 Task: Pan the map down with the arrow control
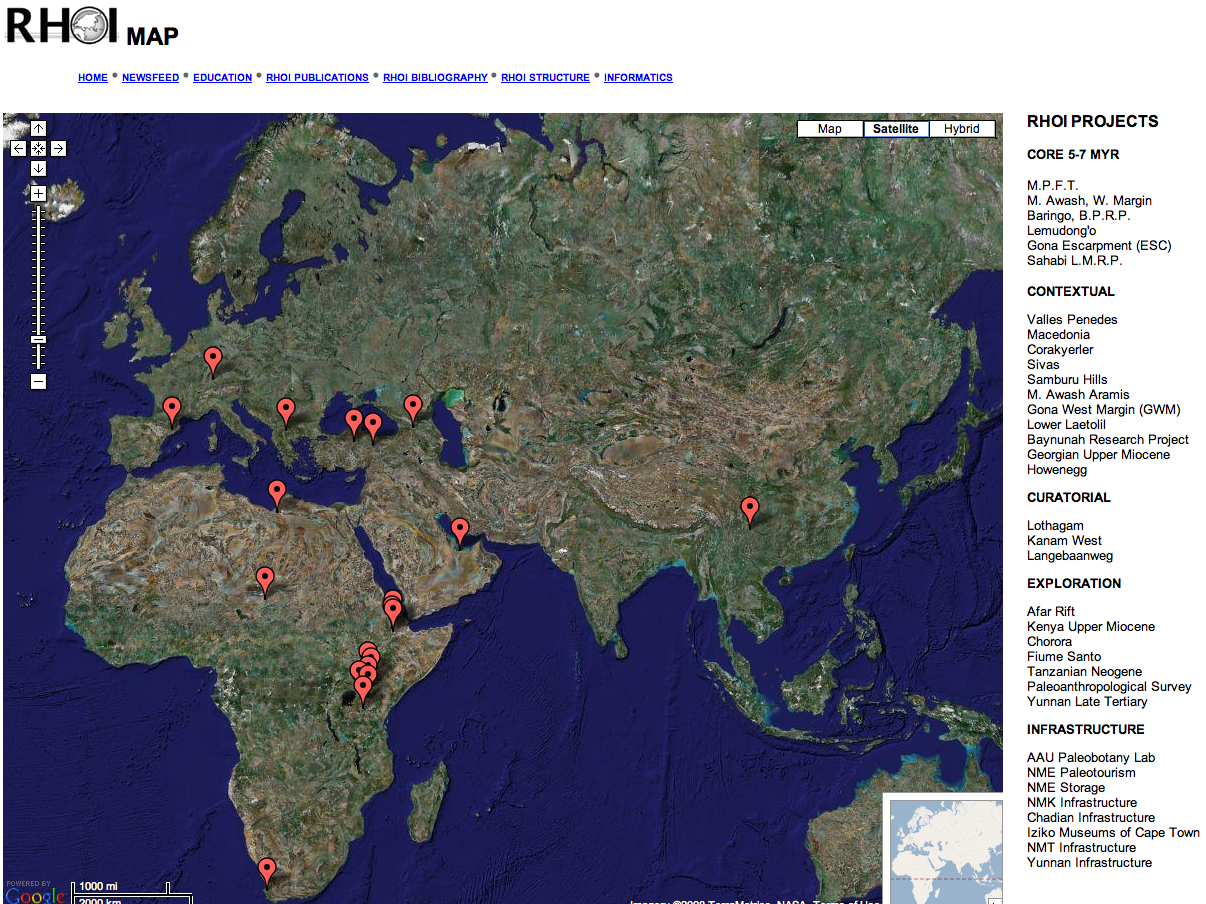click(x=38, y=168)
